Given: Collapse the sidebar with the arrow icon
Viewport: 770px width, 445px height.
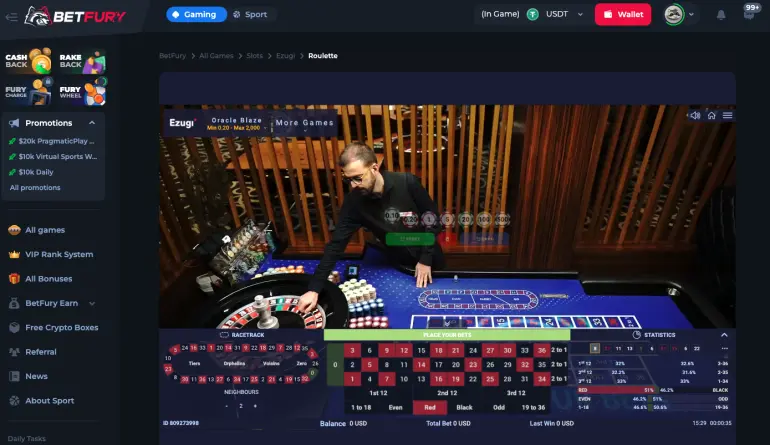Looking at the screenshot, I should point(11,17).
